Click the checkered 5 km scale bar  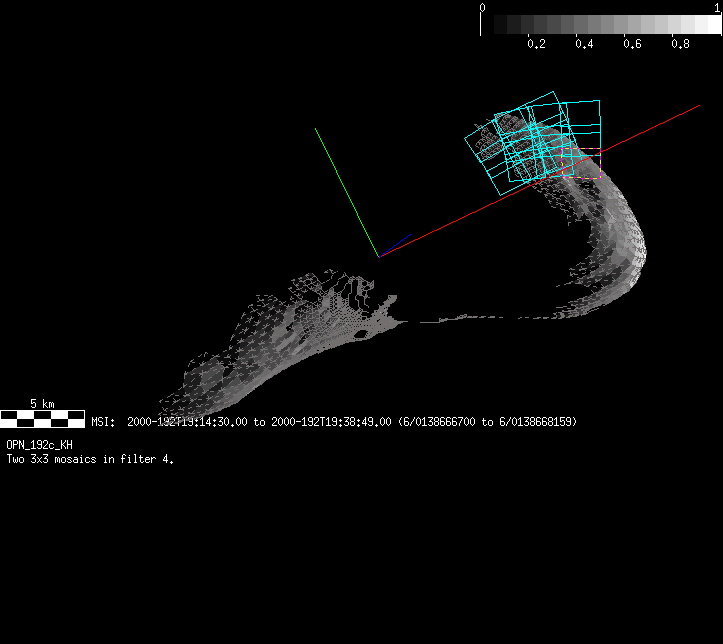pos(42,419)
